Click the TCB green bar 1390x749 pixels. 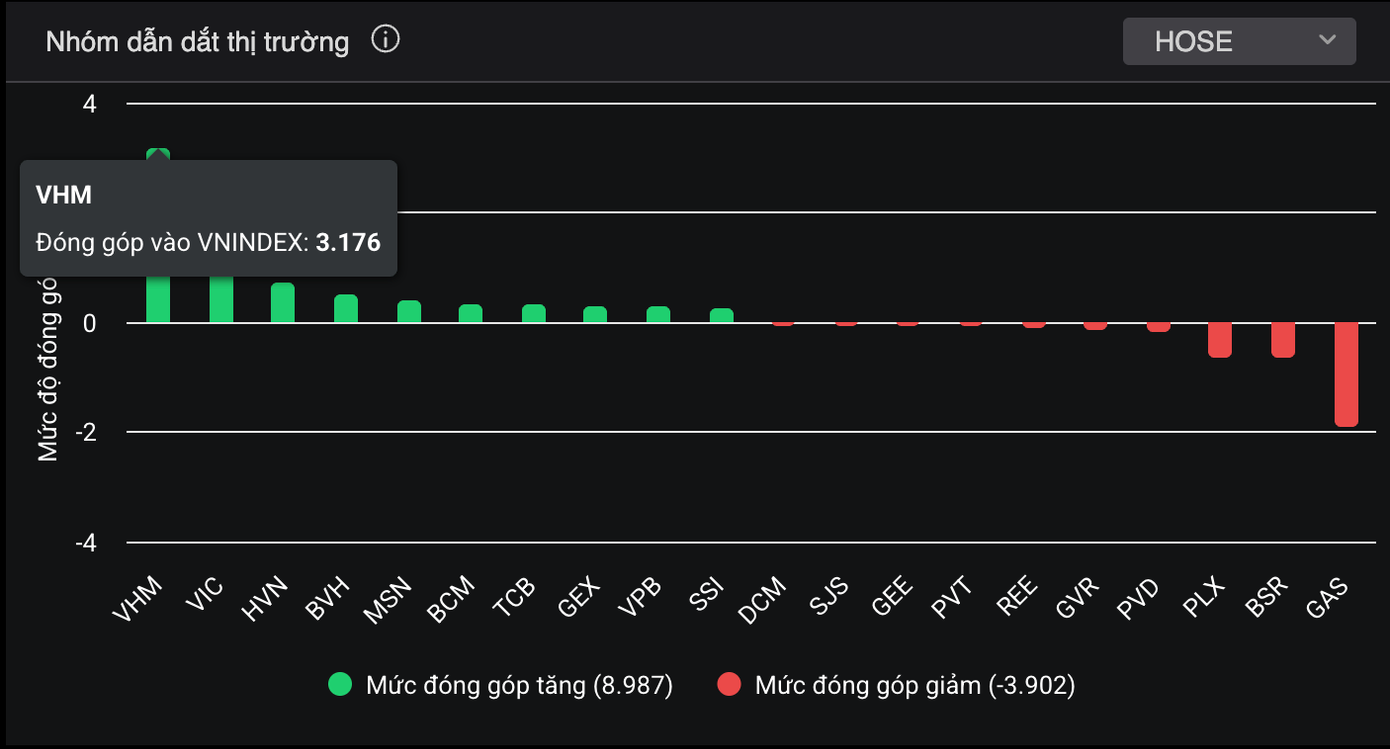(534, 314)
